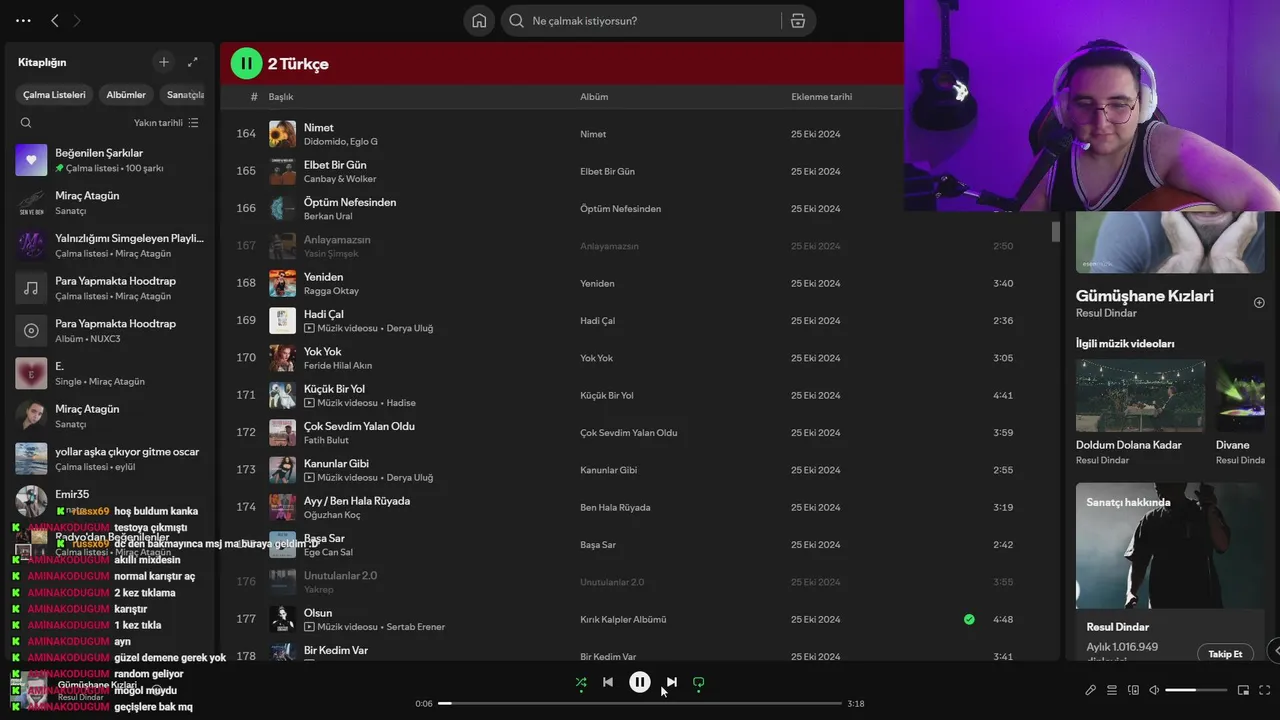The height and width of the screenshot is (720, 1280).
Task: Open the play queue icon
Action: (1112, 690)
